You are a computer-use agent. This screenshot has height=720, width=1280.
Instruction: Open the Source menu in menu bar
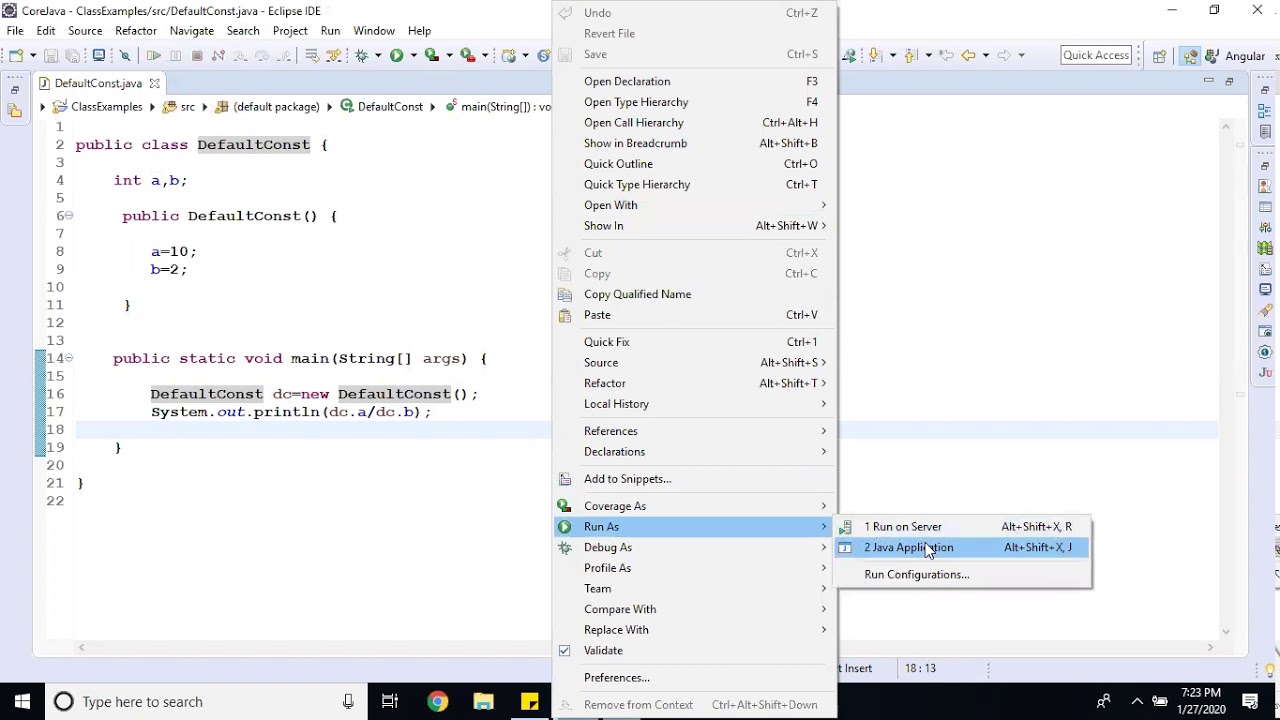(85, 31)
